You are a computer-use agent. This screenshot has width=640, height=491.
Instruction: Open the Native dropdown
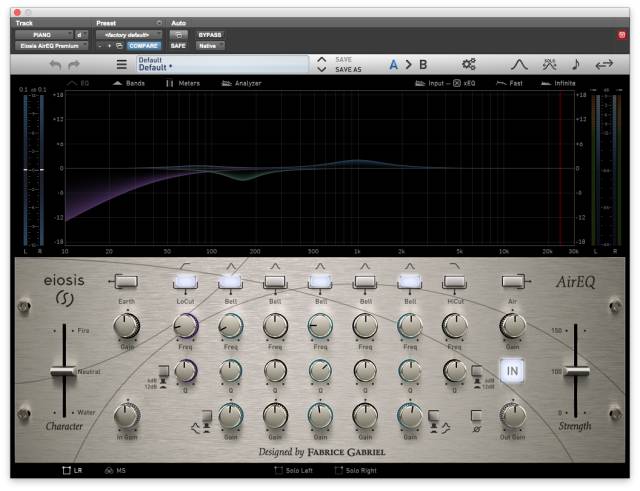pos(210,46)
